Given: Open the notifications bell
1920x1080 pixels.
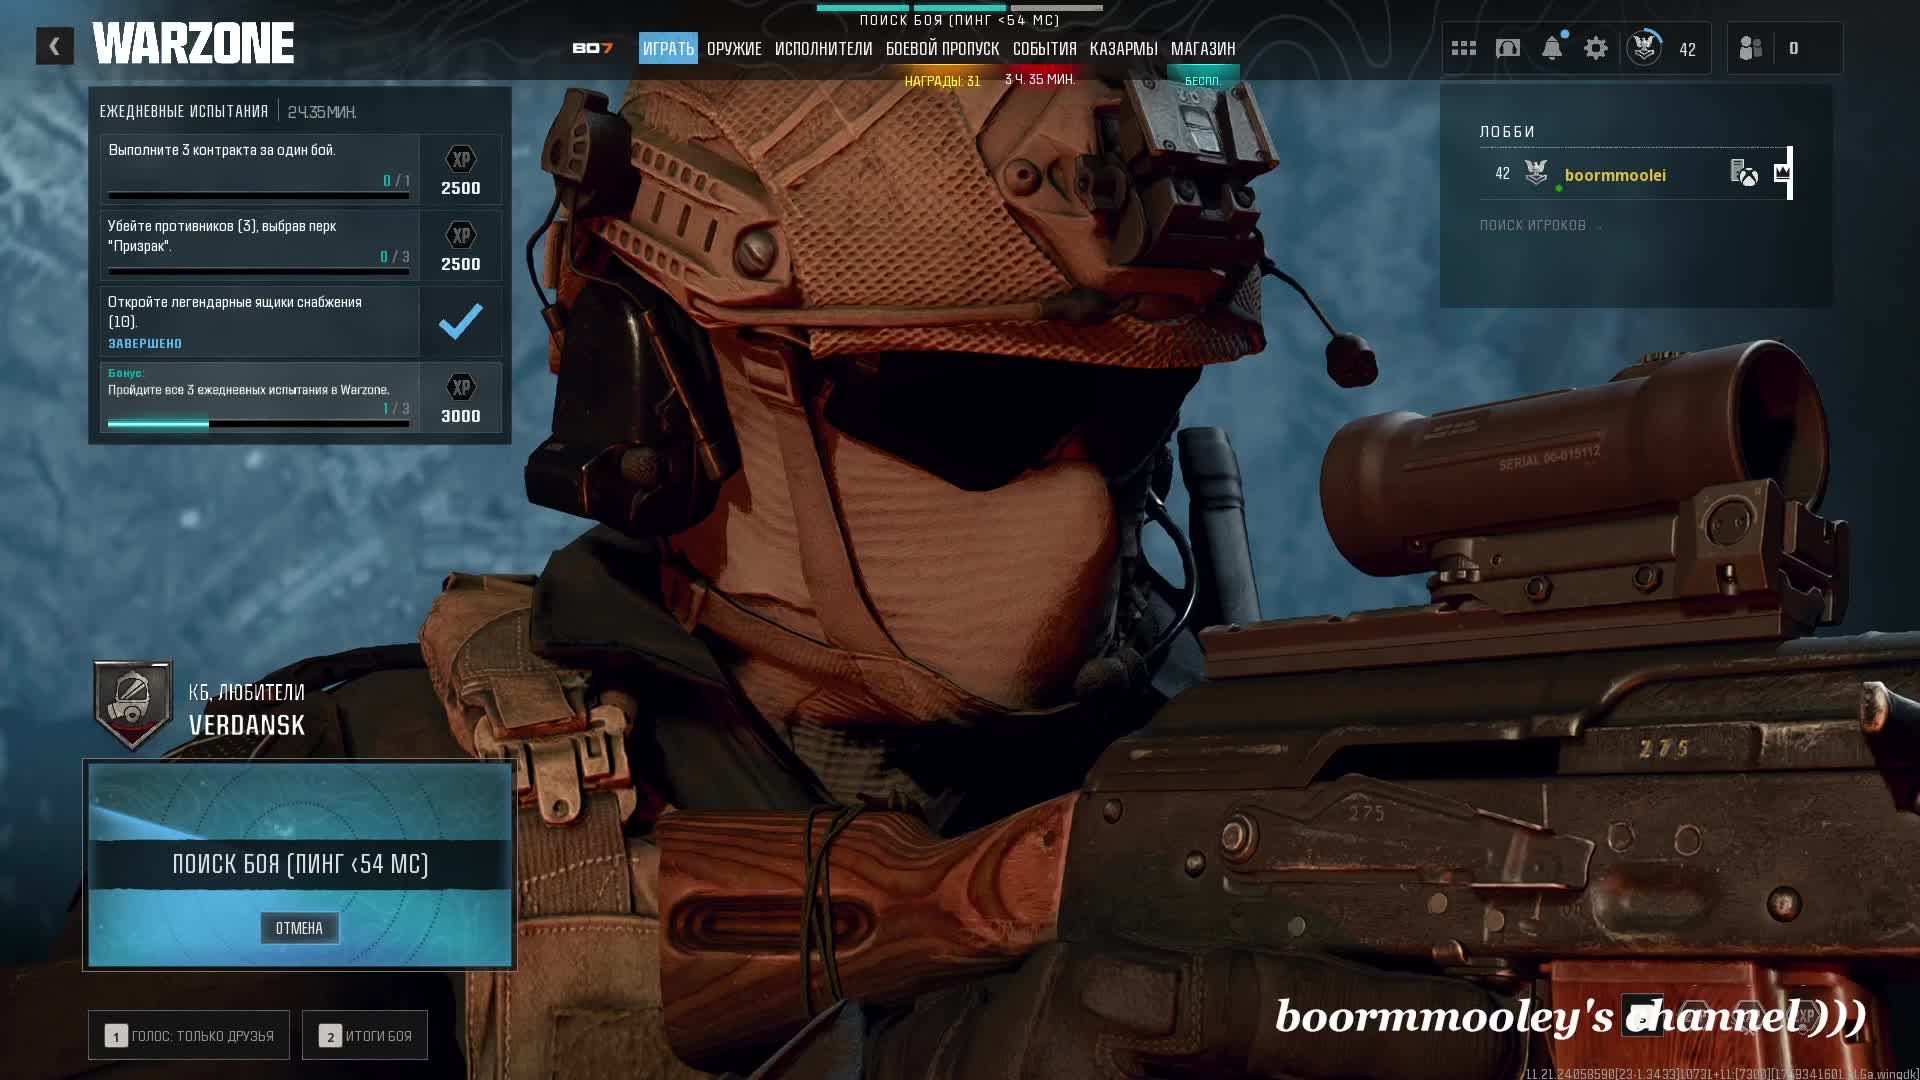Looking at the screenshot, I should point(1552,48).
